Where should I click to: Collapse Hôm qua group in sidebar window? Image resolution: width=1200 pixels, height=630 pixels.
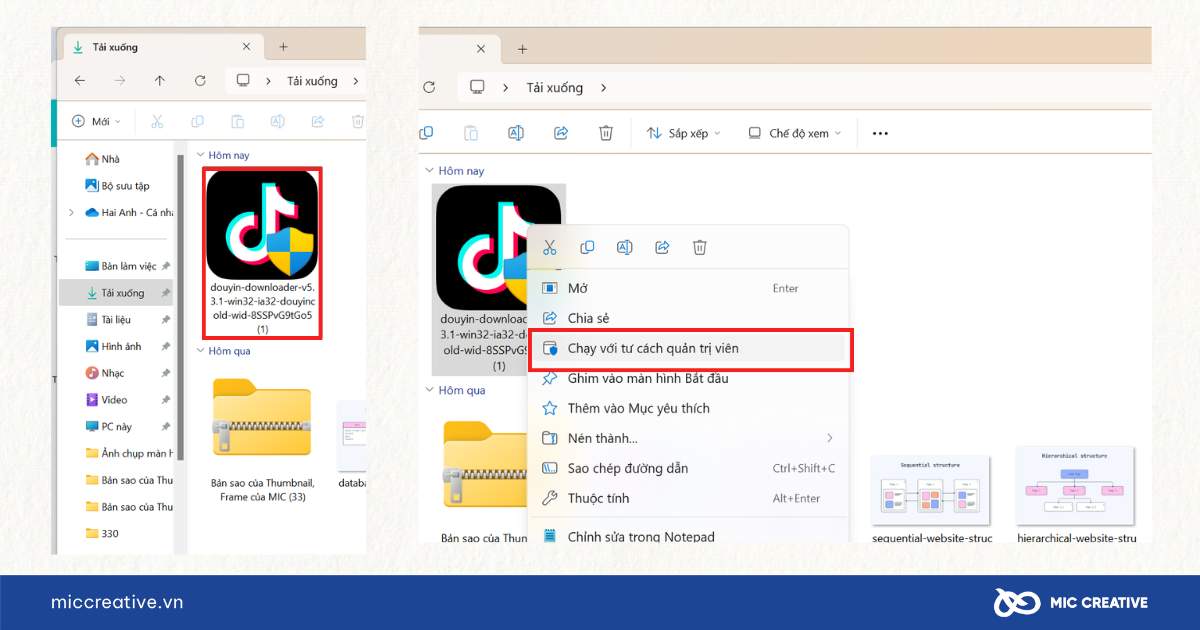click(x=200, y=351)
